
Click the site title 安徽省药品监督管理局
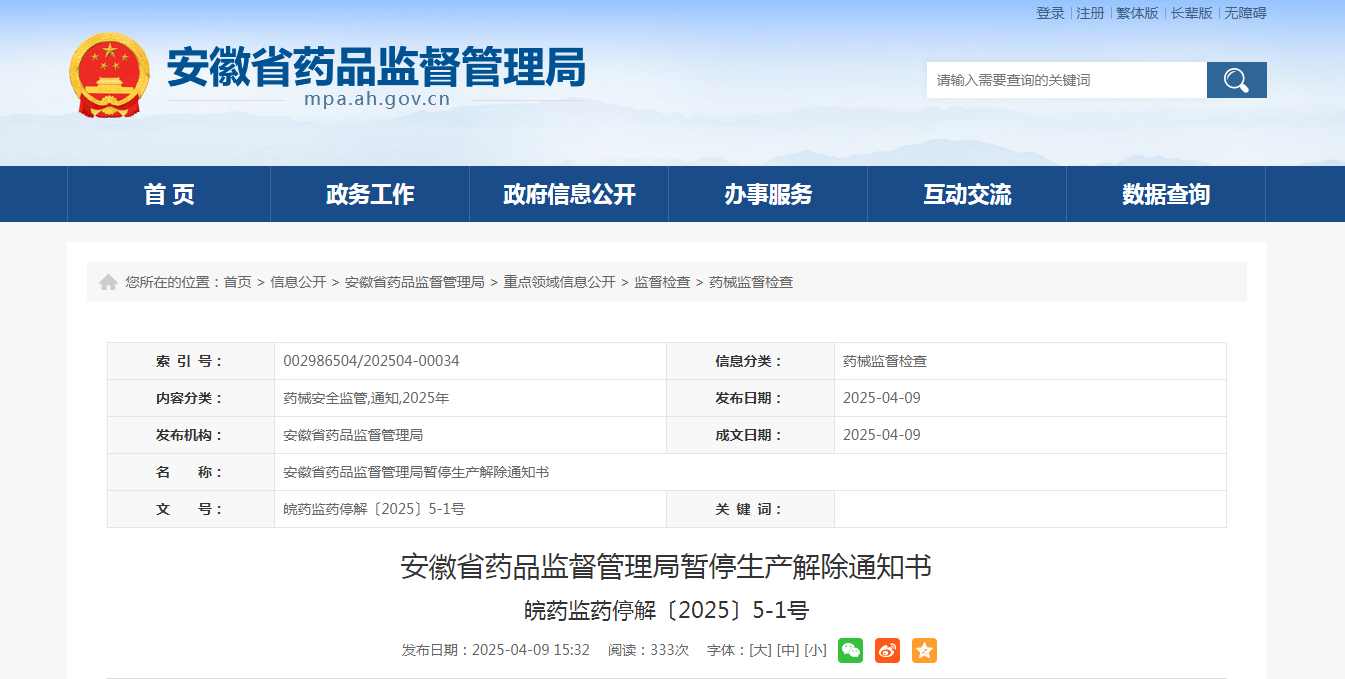376,66
